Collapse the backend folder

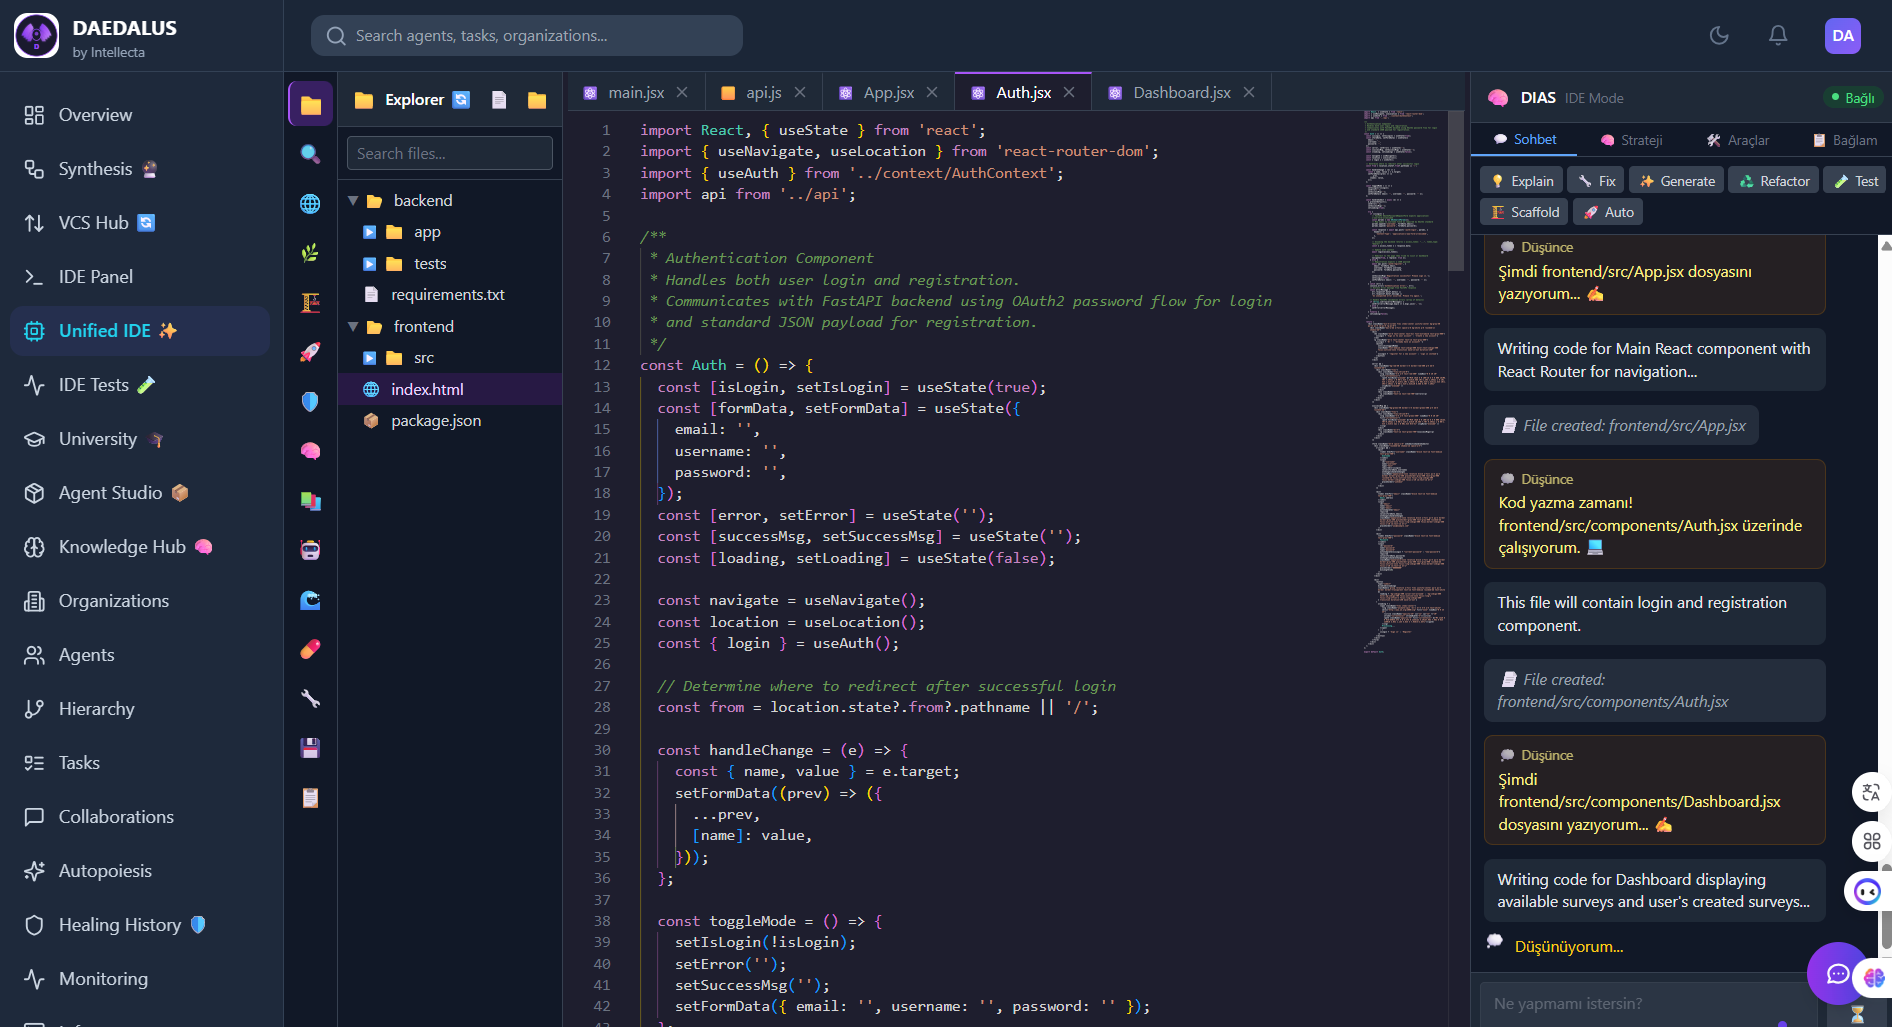353,201
